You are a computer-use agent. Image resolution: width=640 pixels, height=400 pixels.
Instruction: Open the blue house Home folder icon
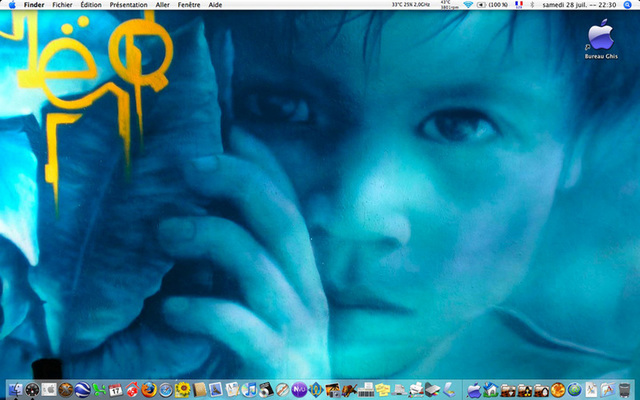click(491, 390)
